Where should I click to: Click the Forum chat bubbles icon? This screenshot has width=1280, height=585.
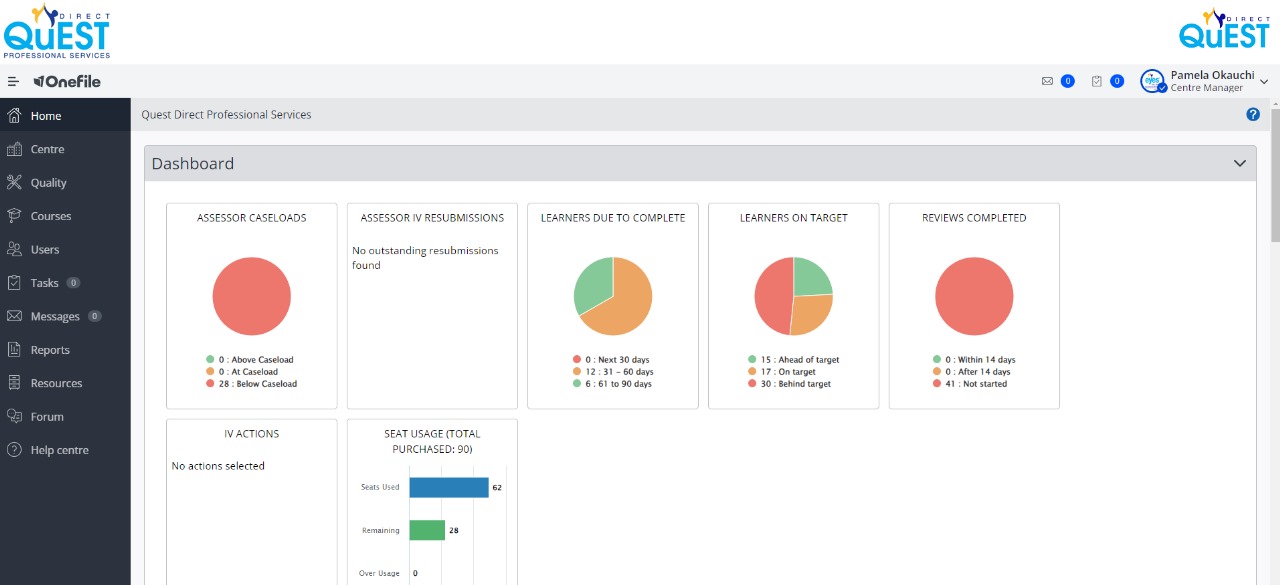pos(14,416)
